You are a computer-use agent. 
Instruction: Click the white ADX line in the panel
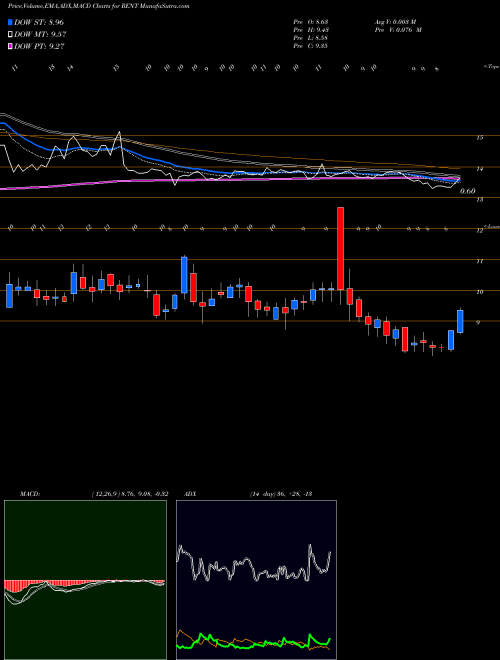pos(253,564)
